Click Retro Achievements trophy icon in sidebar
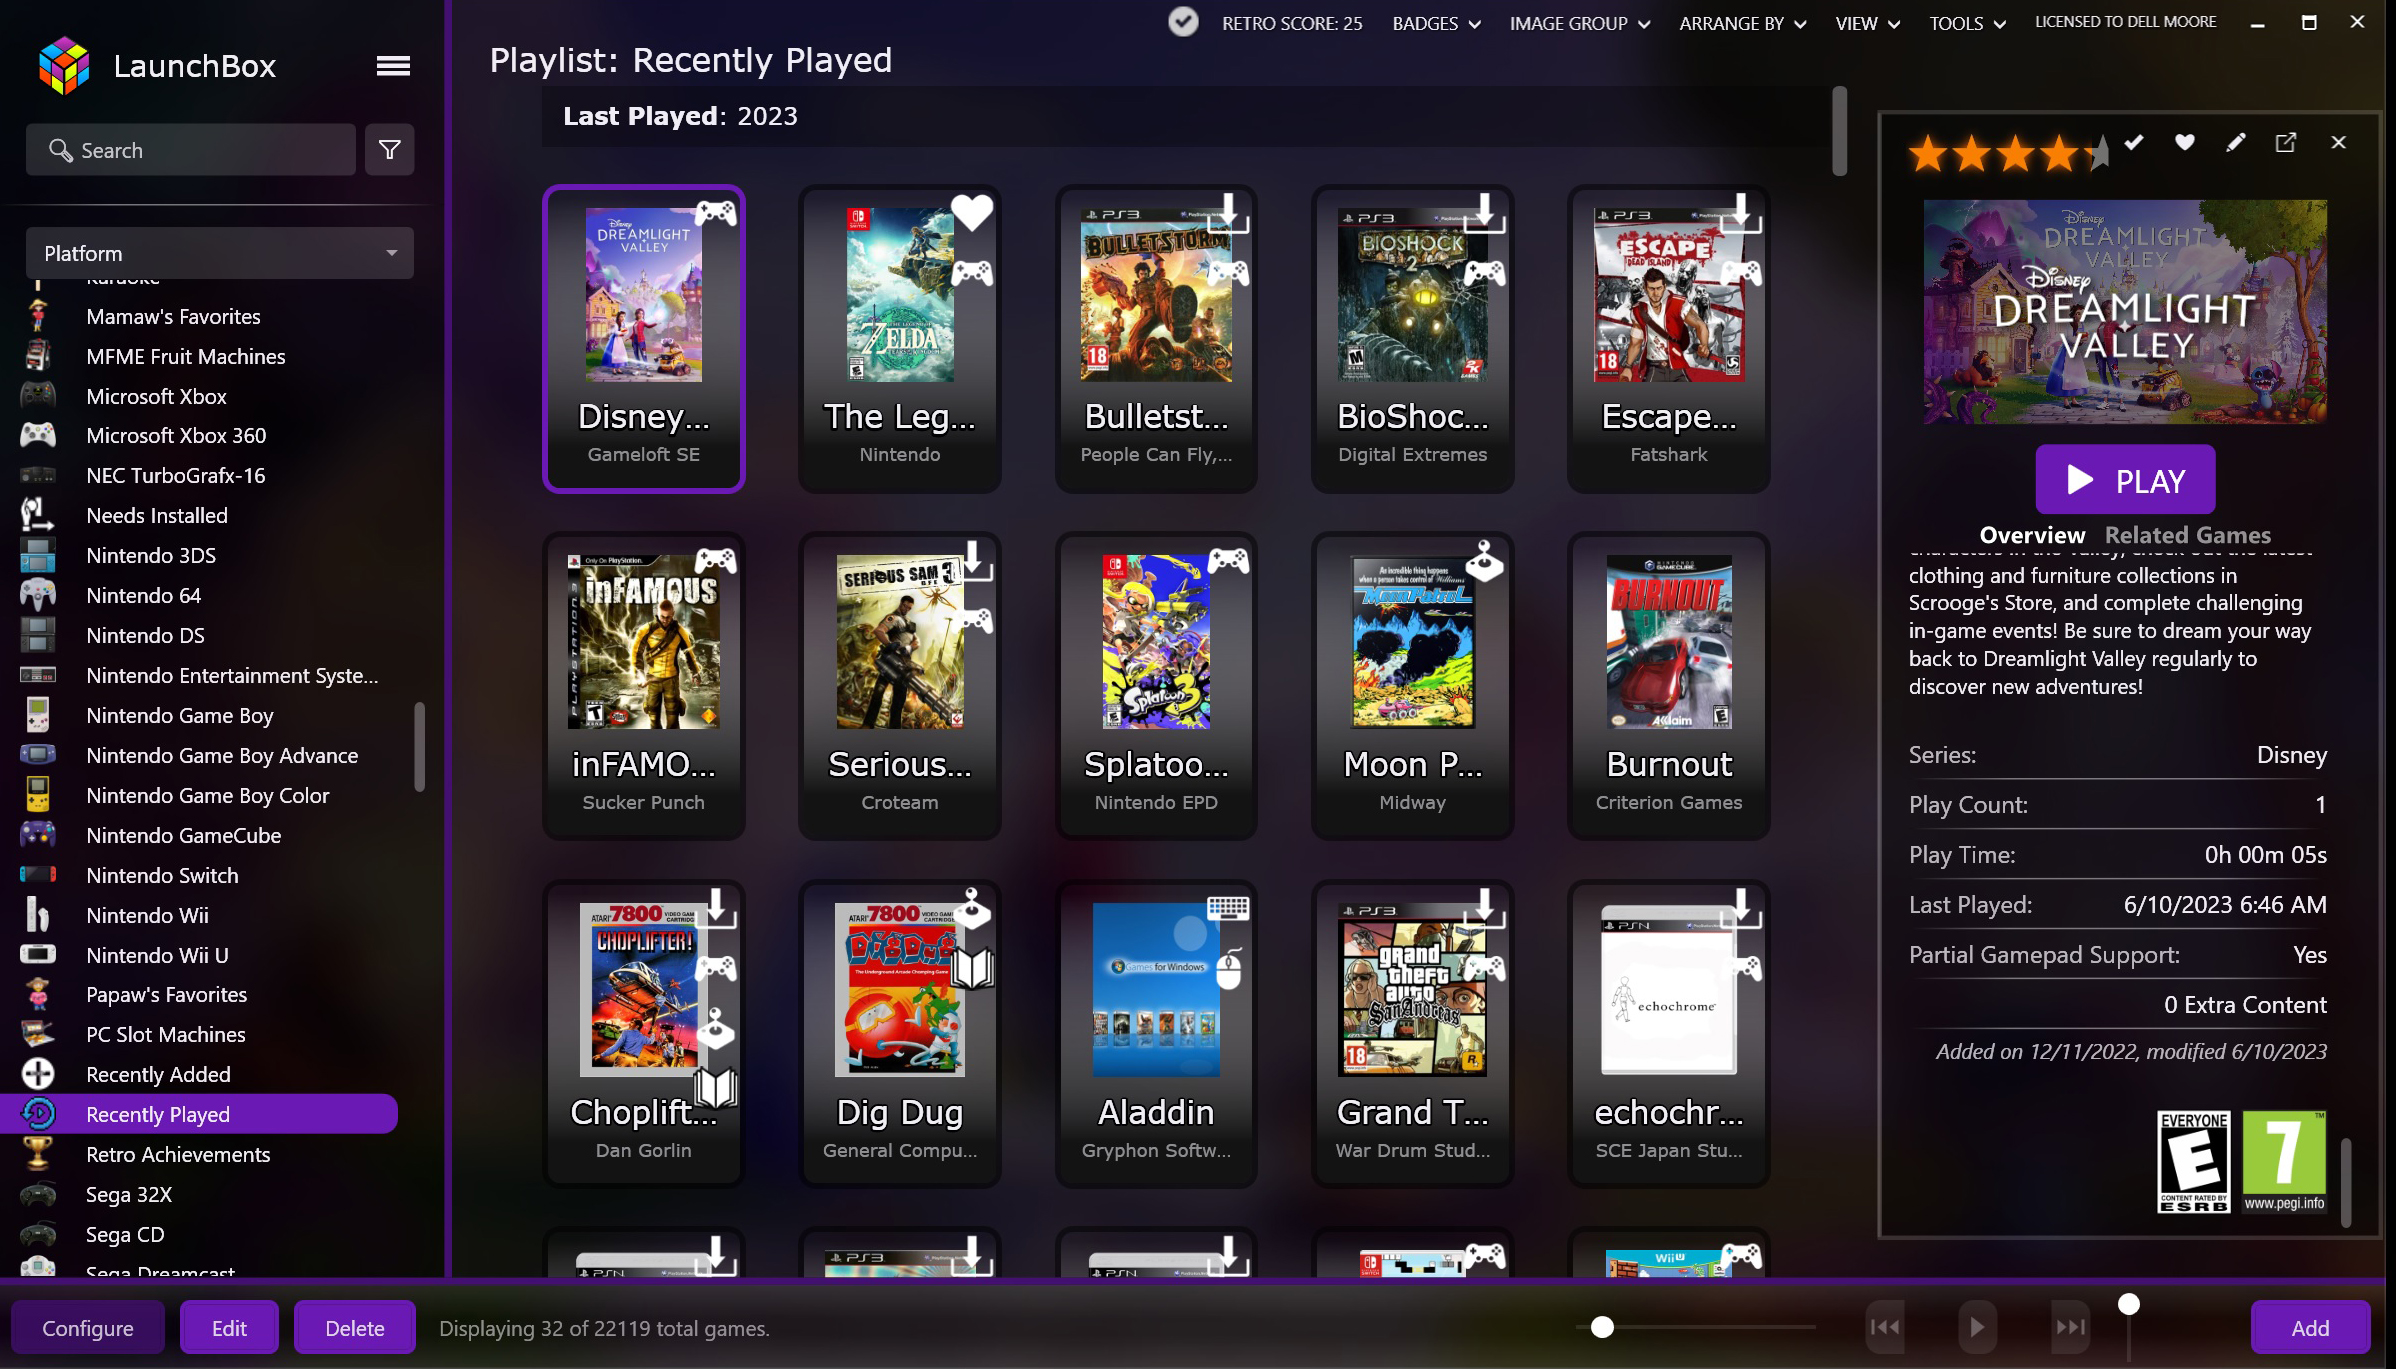This screenshot has height=1369, width=2396. [38, 1154]
